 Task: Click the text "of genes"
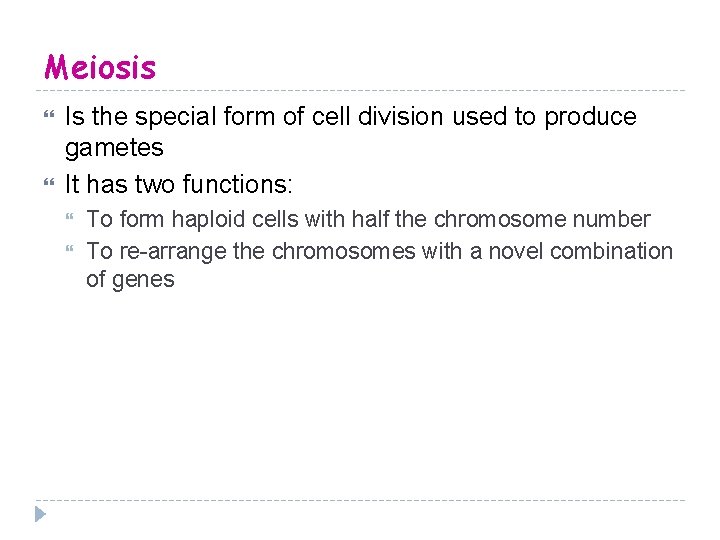coord(130,280)
